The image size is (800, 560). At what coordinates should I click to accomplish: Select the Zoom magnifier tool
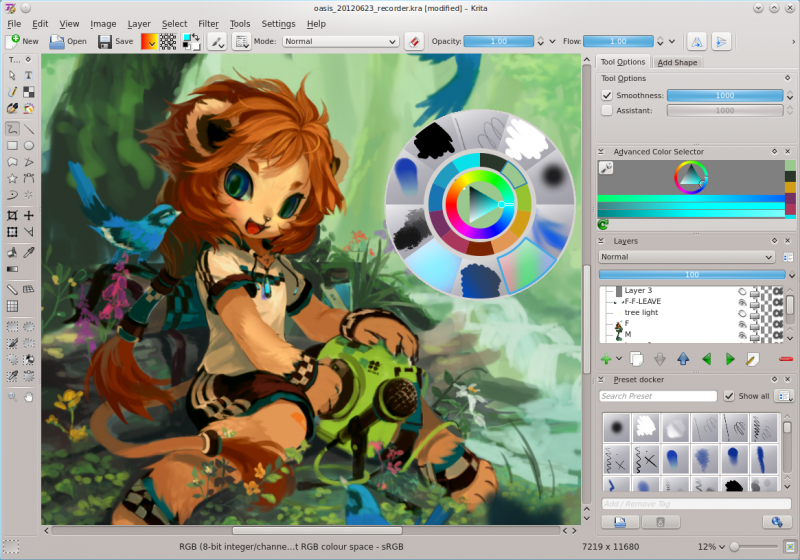[x=12, y=397]
